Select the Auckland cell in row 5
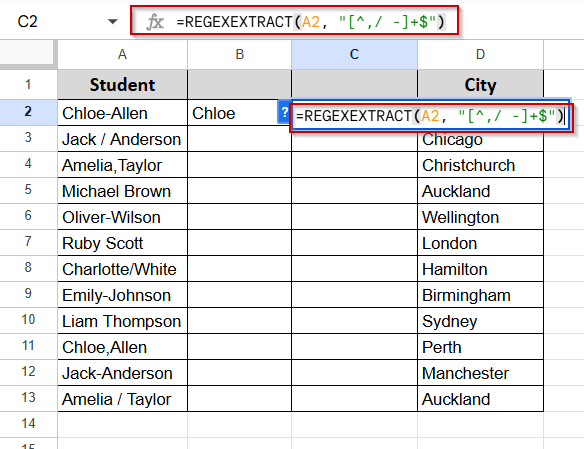Image resolution: width=584 pixels, height=449 pixels. 480,191
